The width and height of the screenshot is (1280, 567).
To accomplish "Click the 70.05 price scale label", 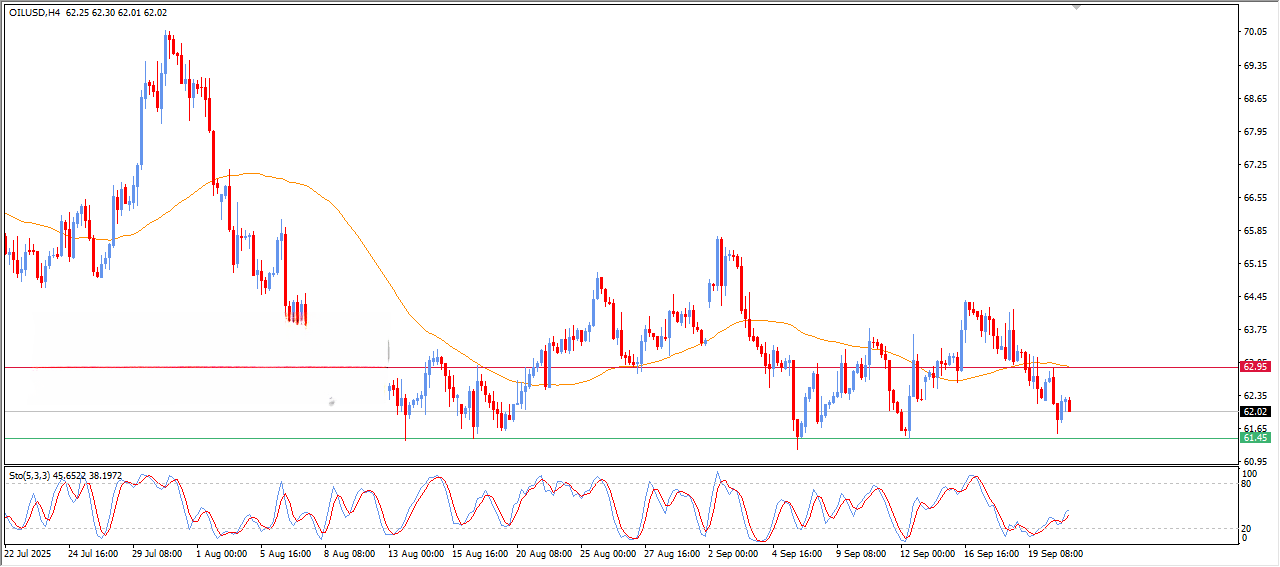I will click(x=1254, y=32).
